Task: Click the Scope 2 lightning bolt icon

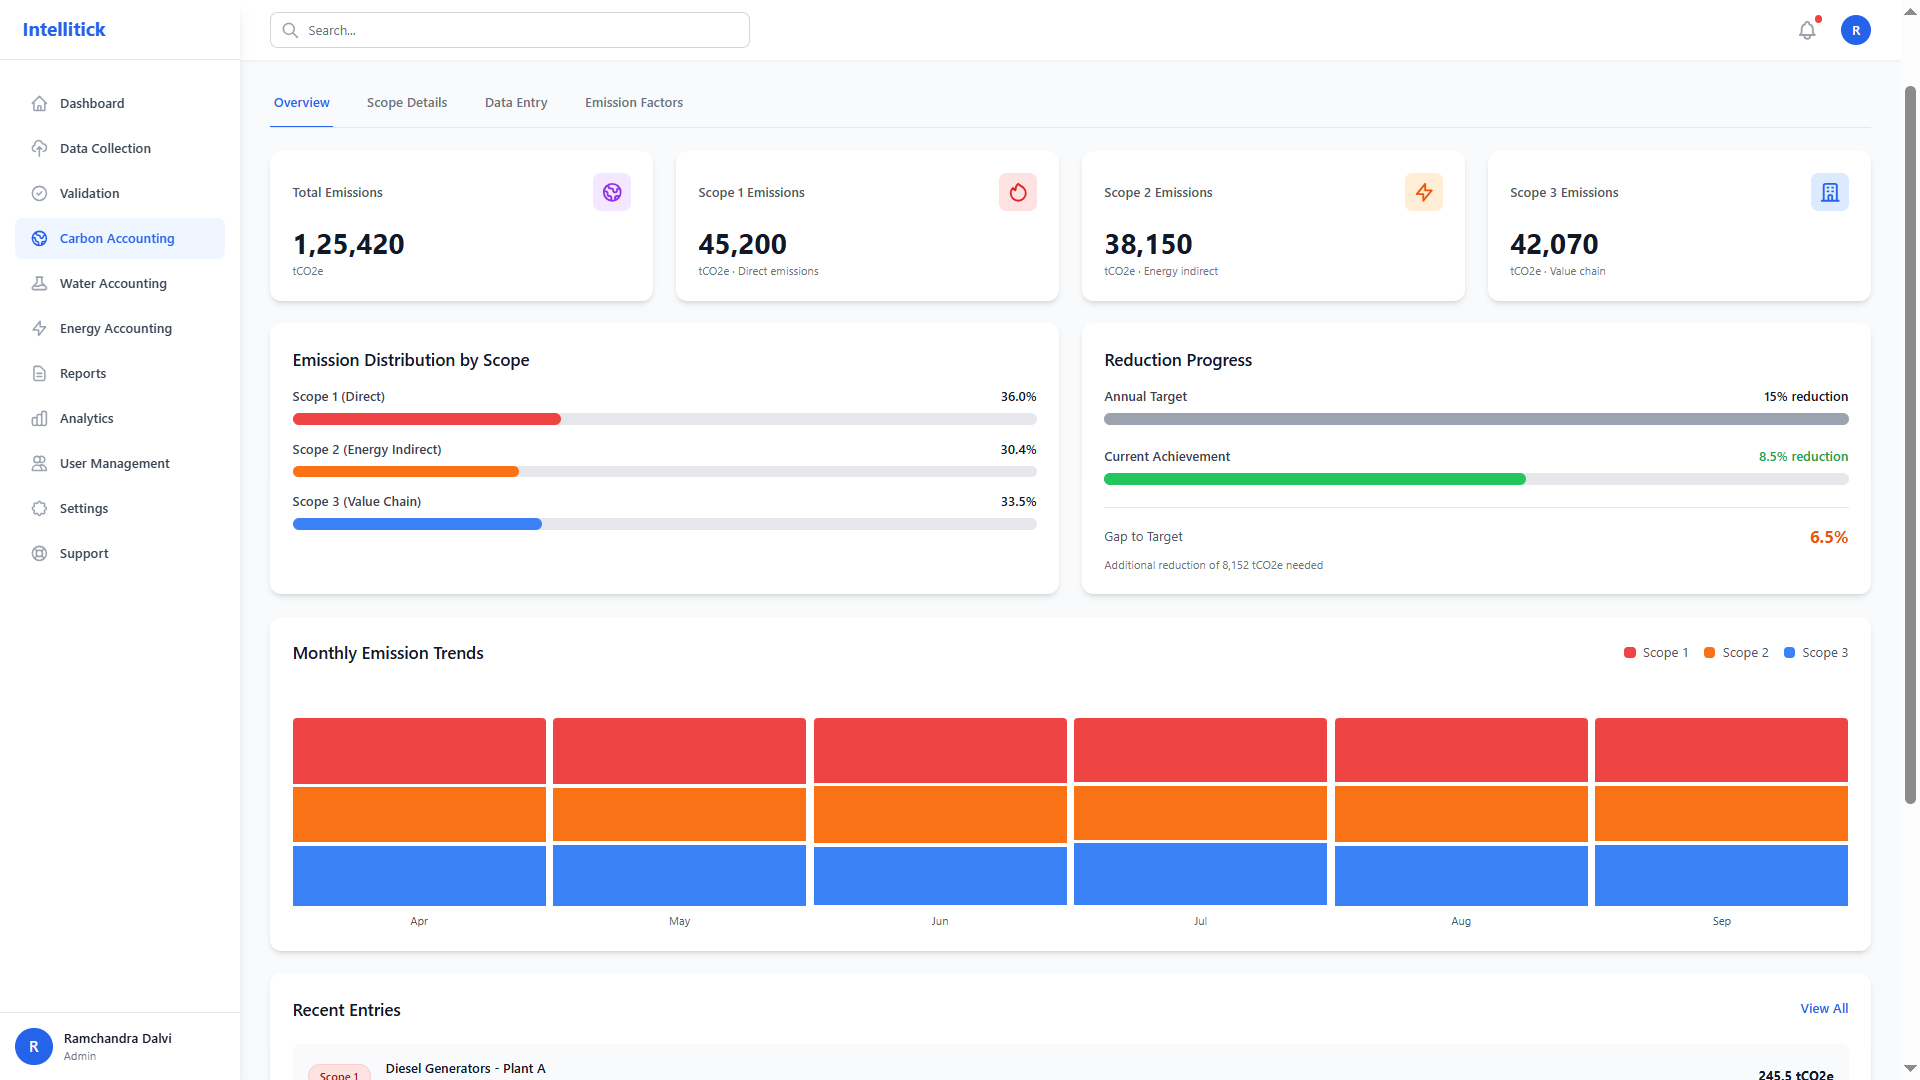Action: 1423,192
